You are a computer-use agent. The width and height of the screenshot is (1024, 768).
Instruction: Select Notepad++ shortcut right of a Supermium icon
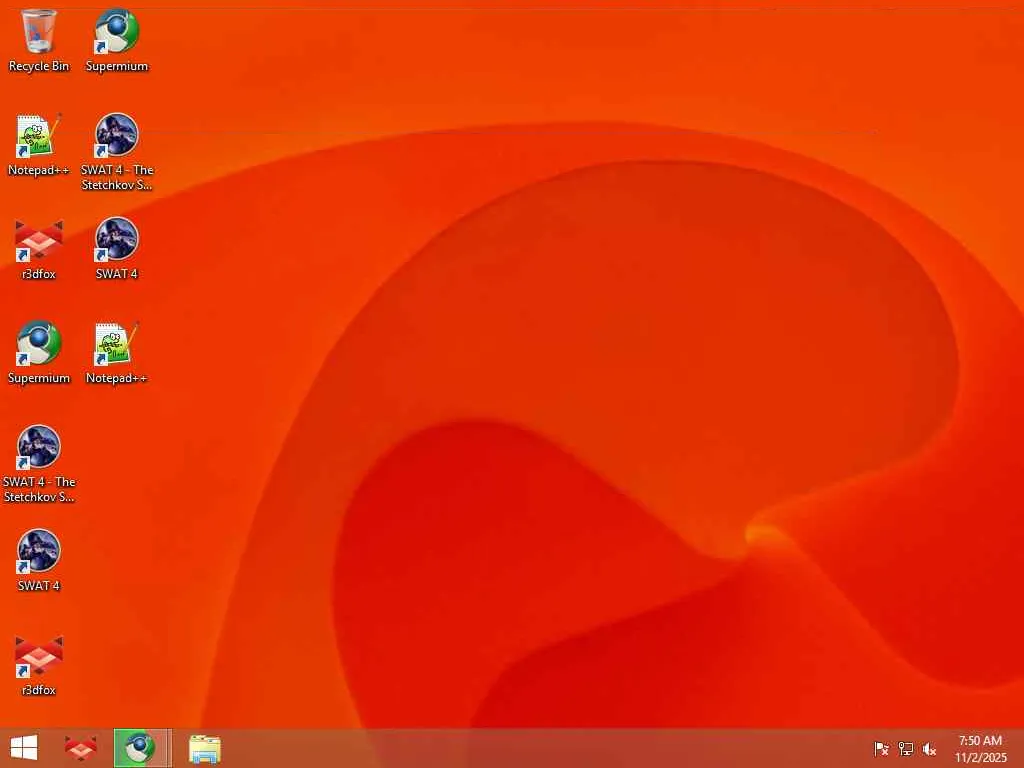click(117, 353)
